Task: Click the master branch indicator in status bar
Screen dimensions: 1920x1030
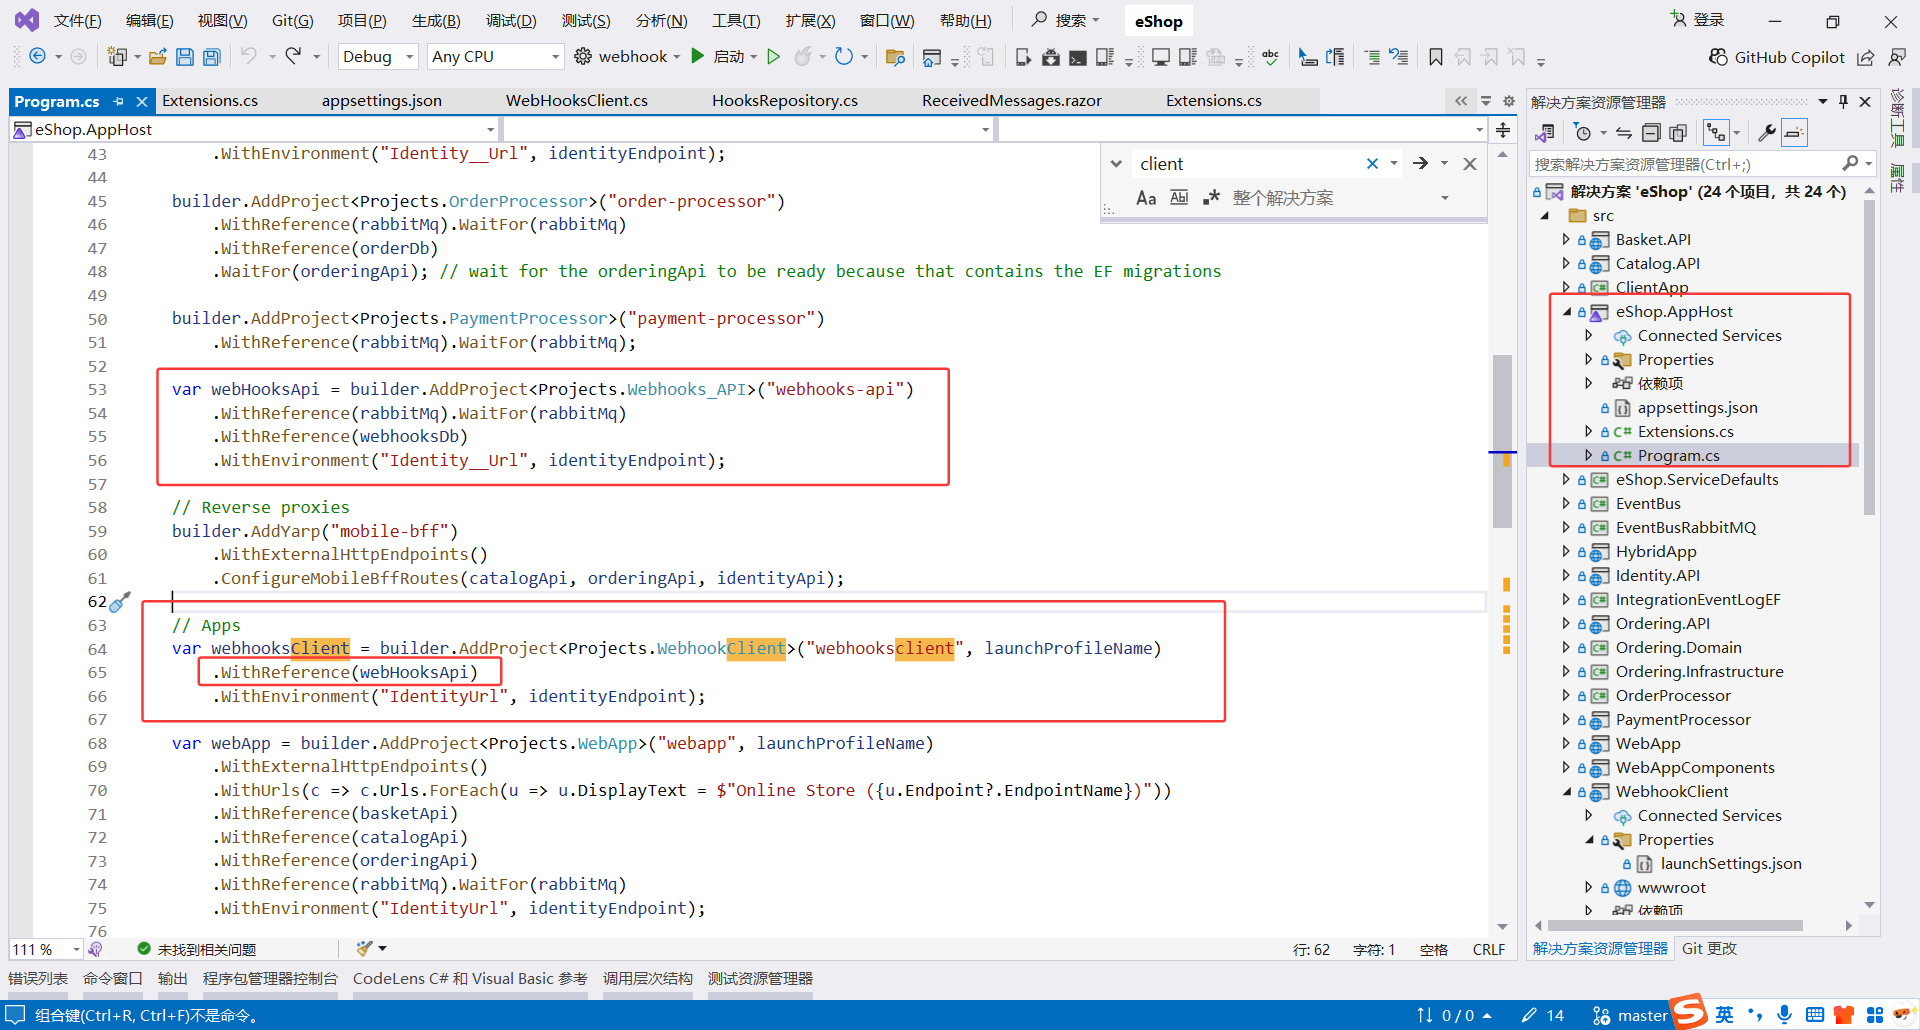Action: (1630, 1015)
